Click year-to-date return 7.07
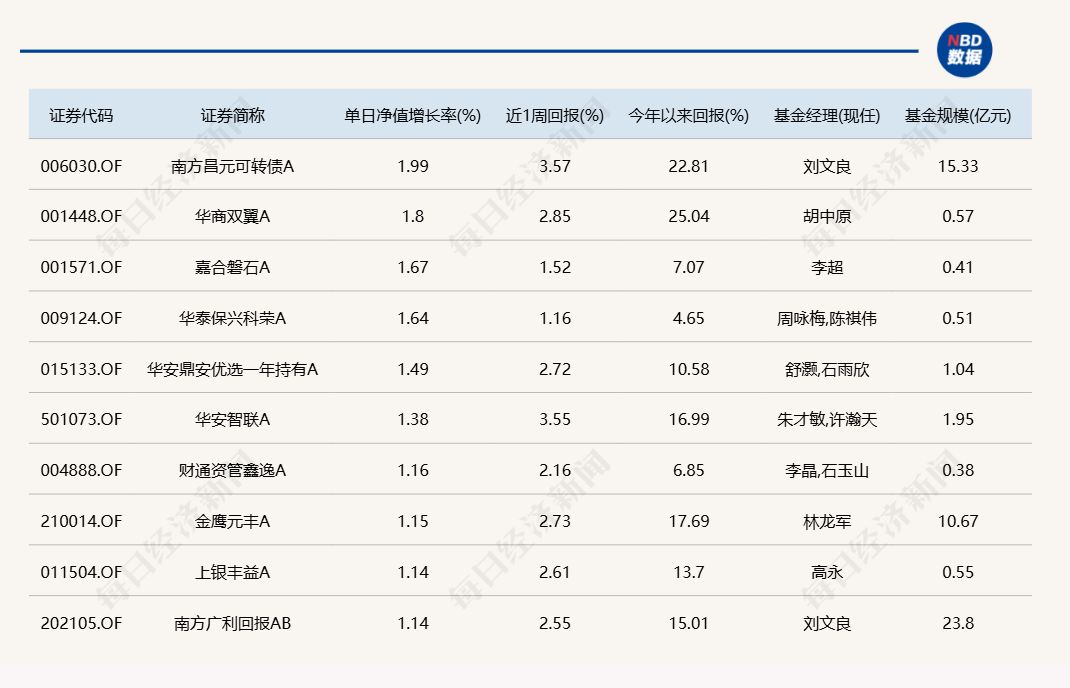Viewport: 1070px width, 688px height. (689, 267)
